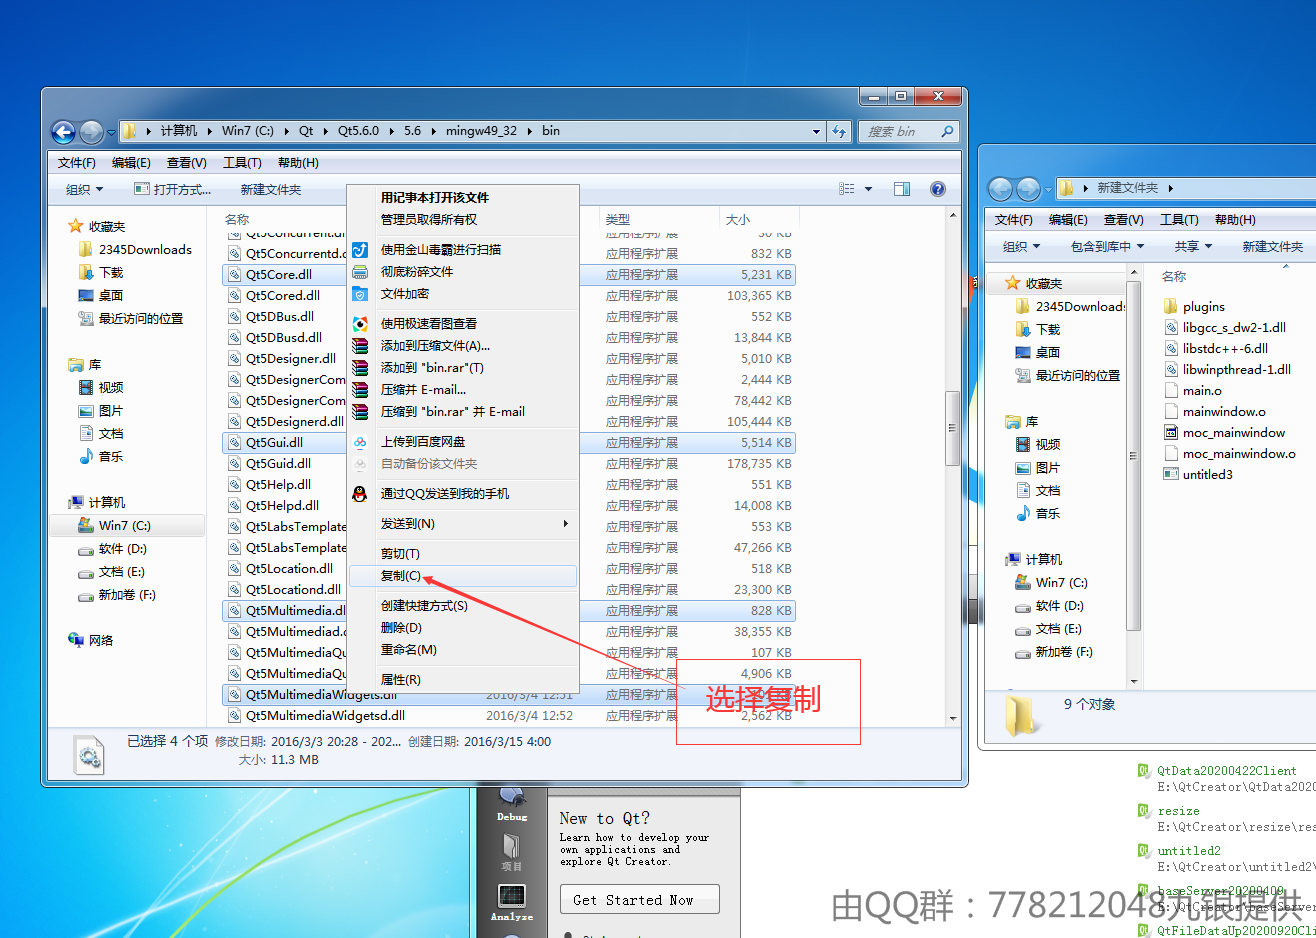The image size is (1316, 938).
Task: Click the change view icon
Action: [847, 189]
